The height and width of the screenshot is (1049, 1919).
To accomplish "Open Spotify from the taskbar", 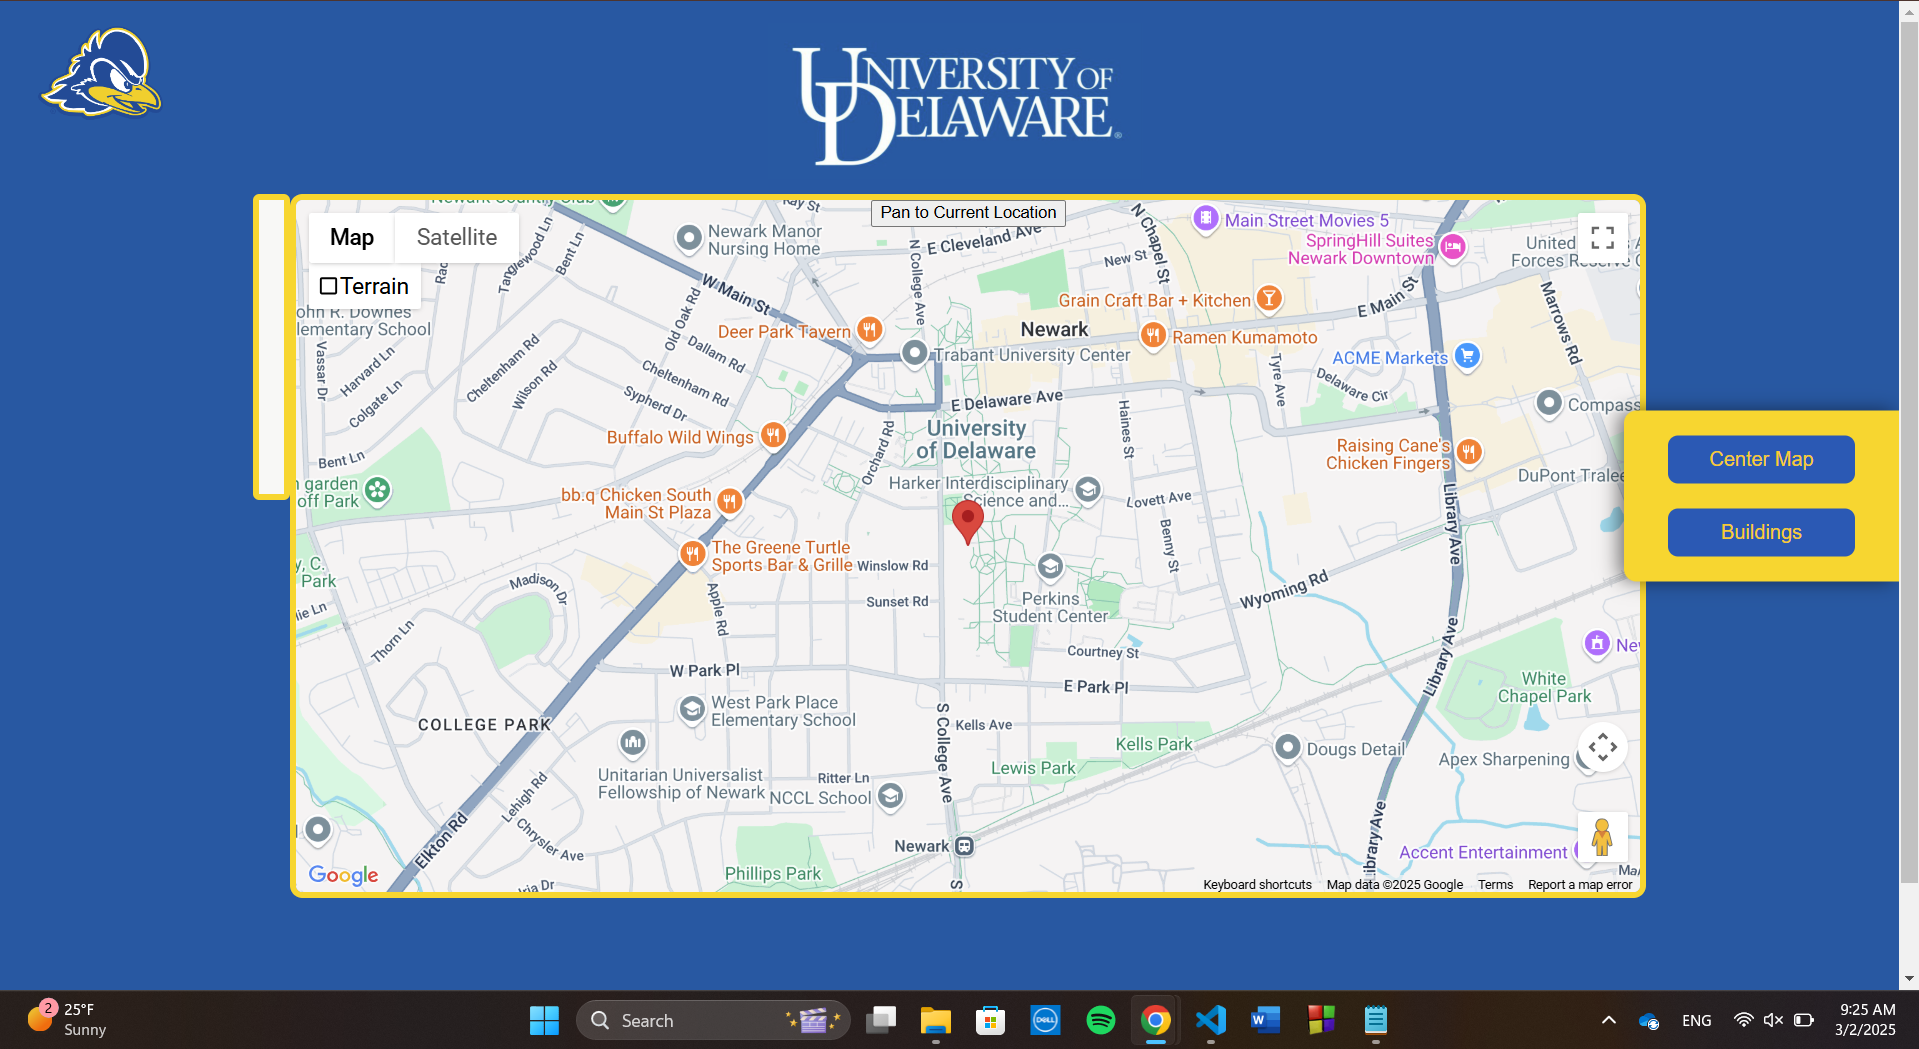I will [1100, 1020].
